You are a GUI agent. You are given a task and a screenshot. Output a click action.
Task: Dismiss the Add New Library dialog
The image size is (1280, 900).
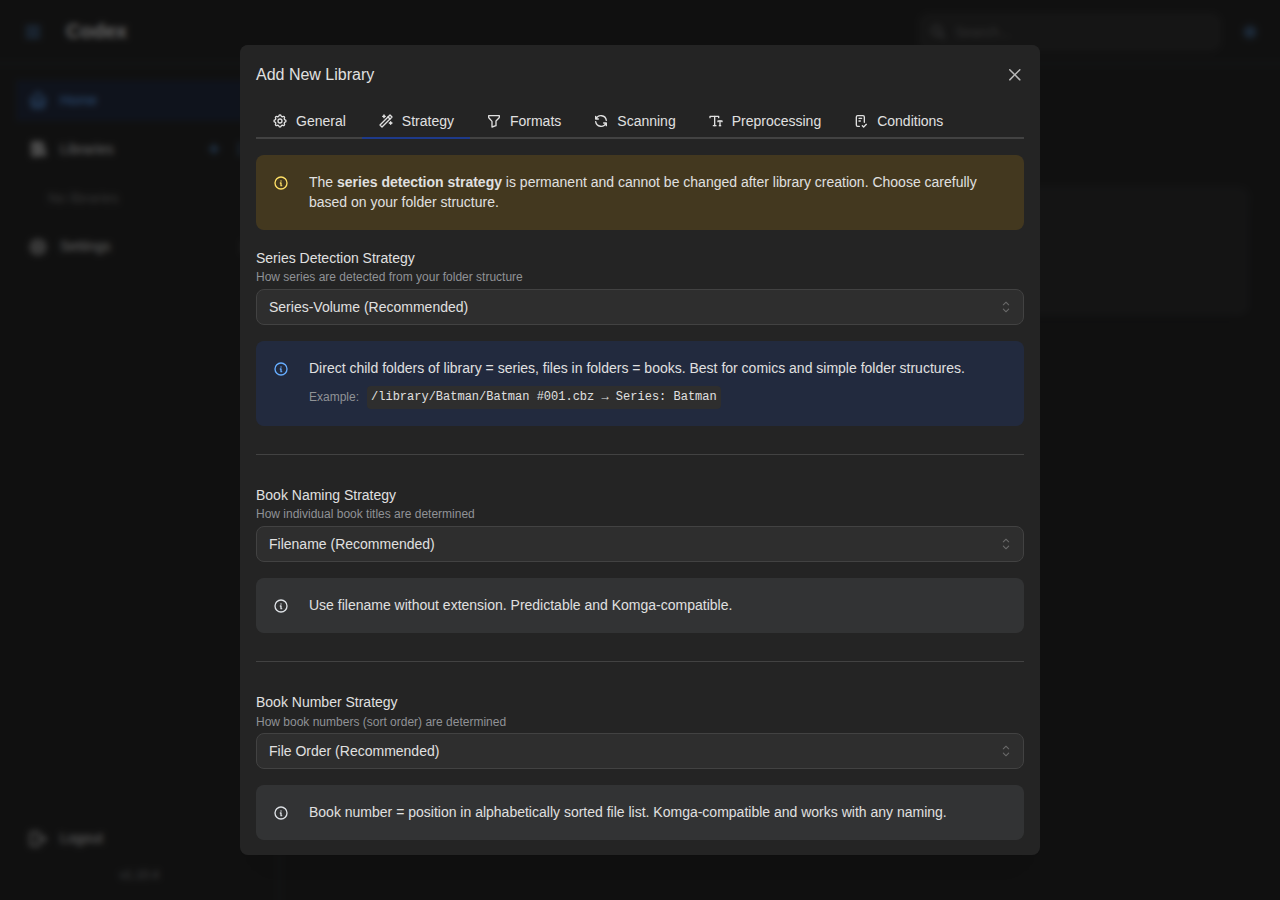[1014, 74]
